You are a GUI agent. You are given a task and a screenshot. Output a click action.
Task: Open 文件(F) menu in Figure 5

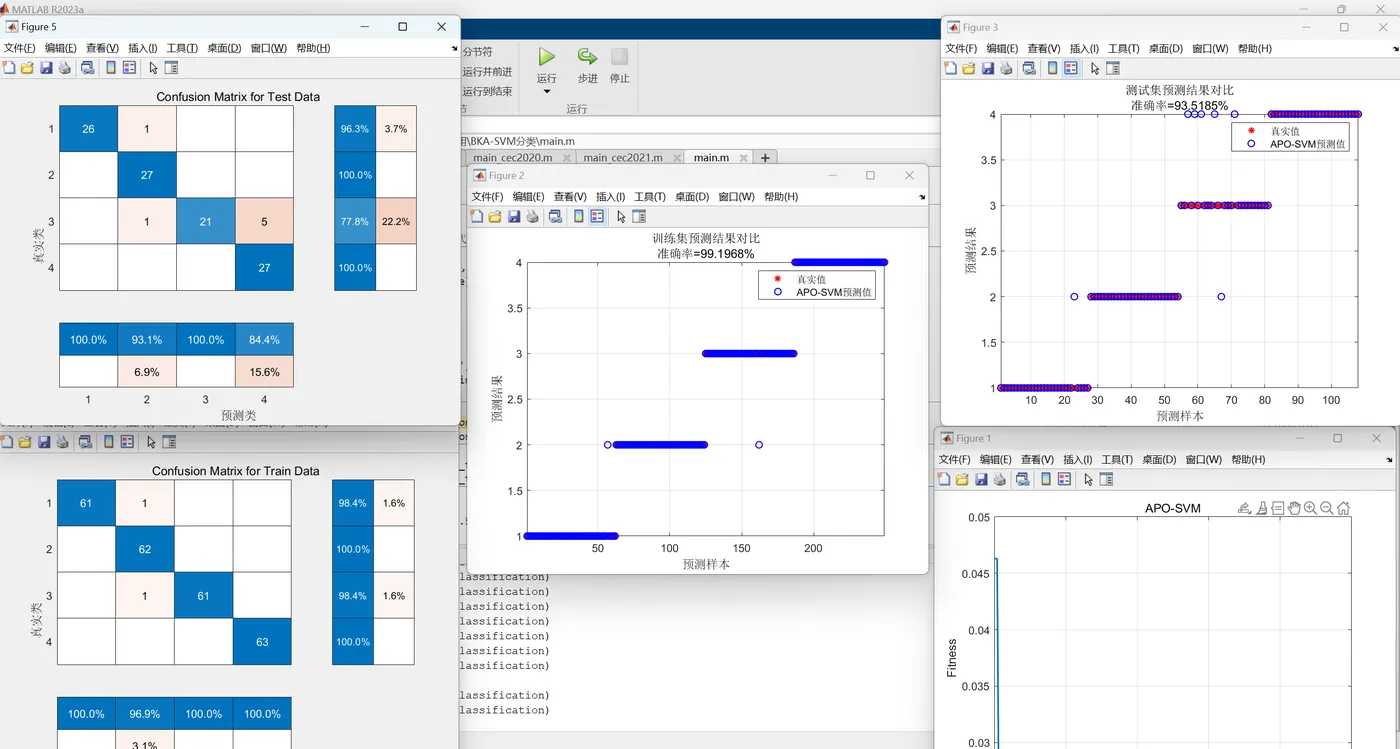[x=20, y=48]
